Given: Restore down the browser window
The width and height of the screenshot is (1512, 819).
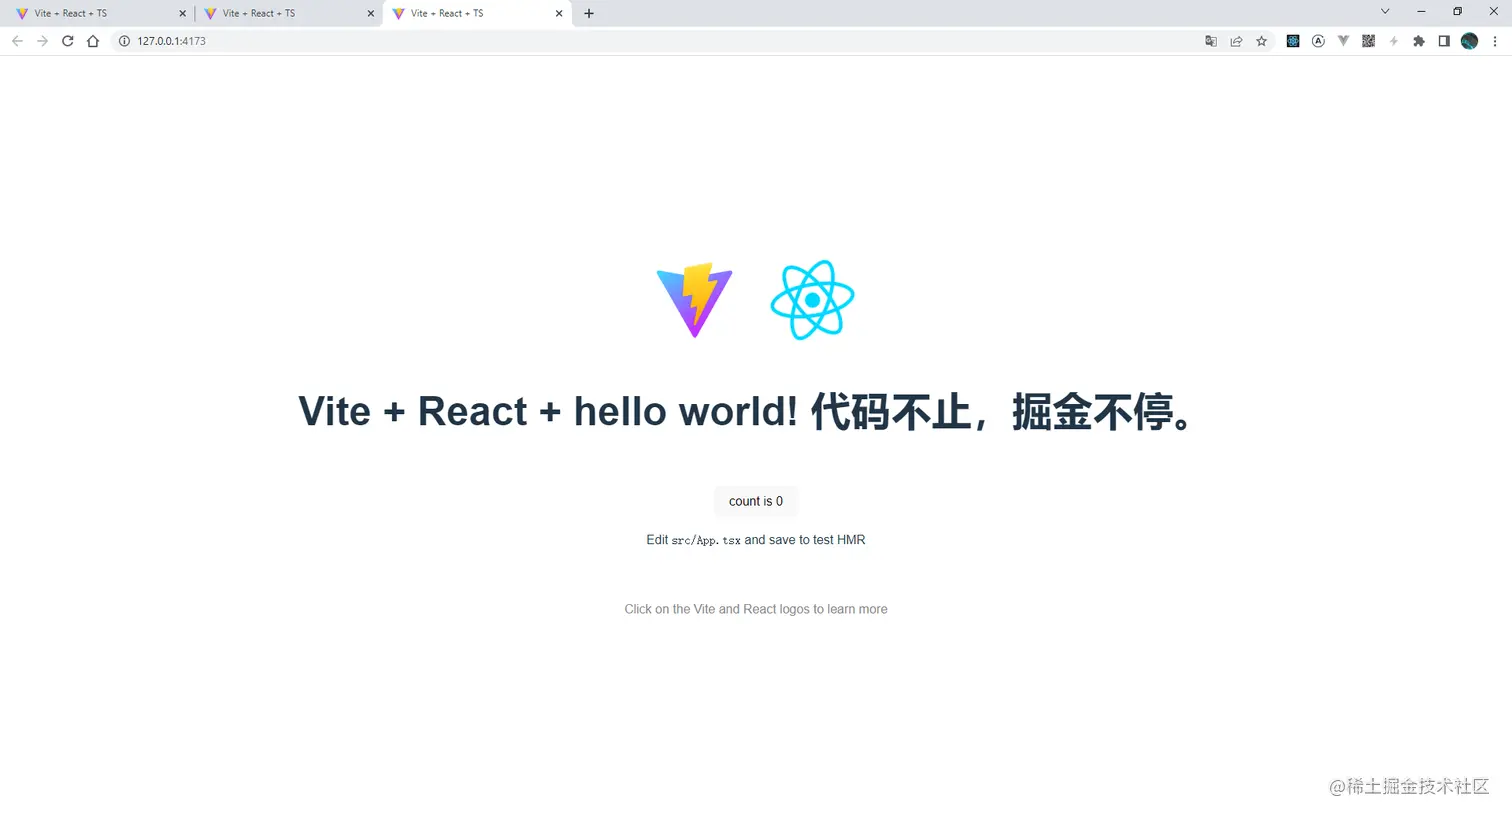Looking at the screenshot, I should point(1457,12).
